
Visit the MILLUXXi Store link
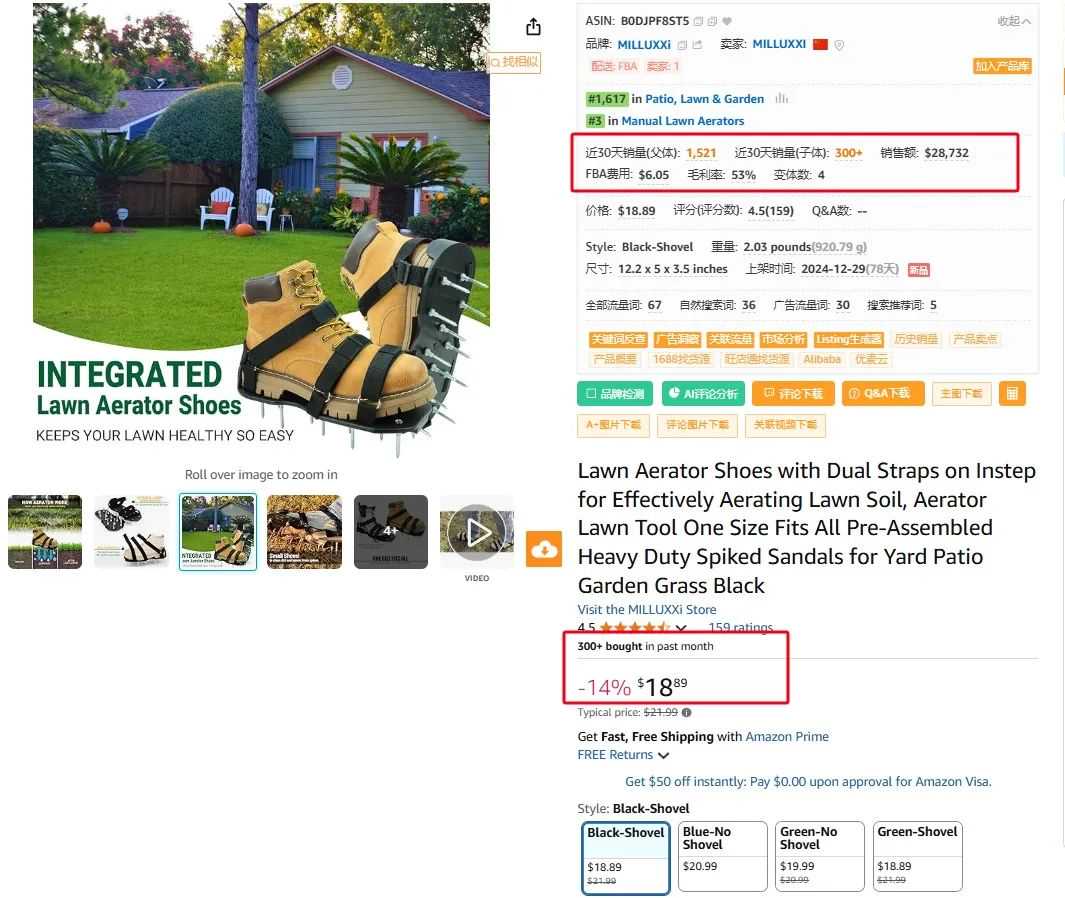pos(647,609)
